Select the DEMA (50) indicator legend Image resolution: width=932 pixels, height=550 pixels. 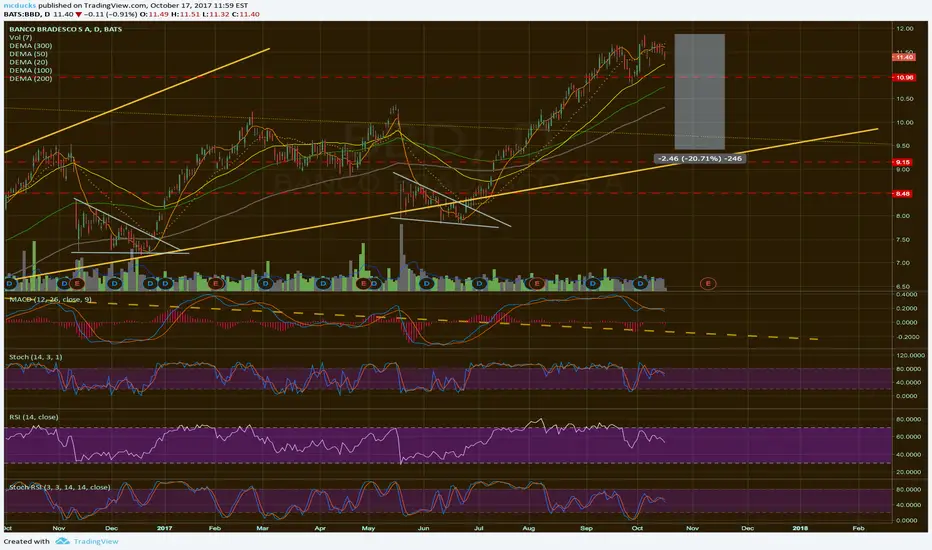(29, 54)
